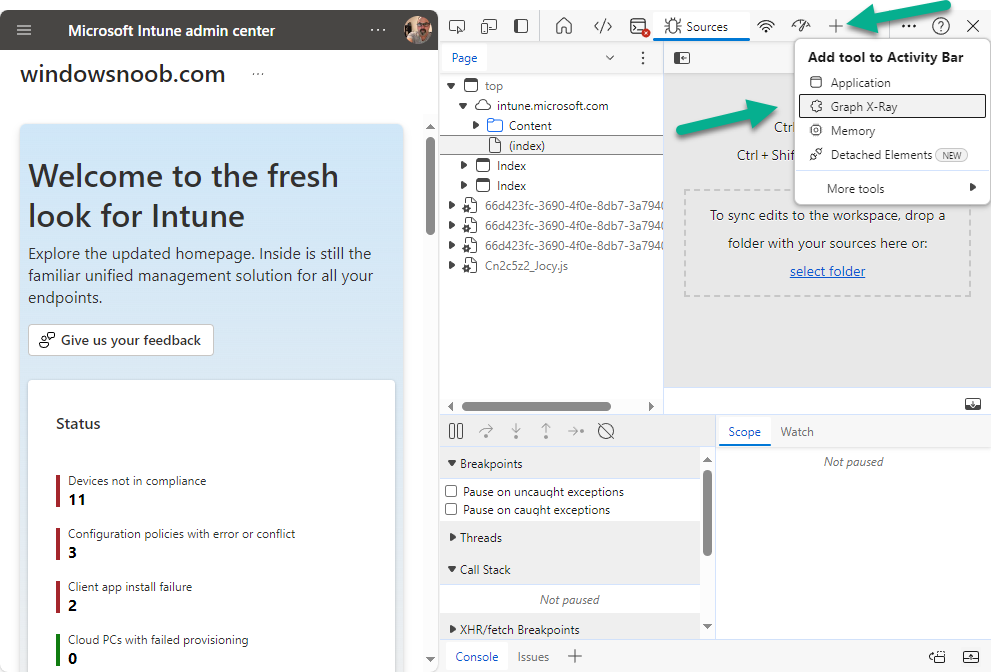Open Intune header more options ellipsis
The width and height of the screenshot is (991, 672).
tap(378, 30)
